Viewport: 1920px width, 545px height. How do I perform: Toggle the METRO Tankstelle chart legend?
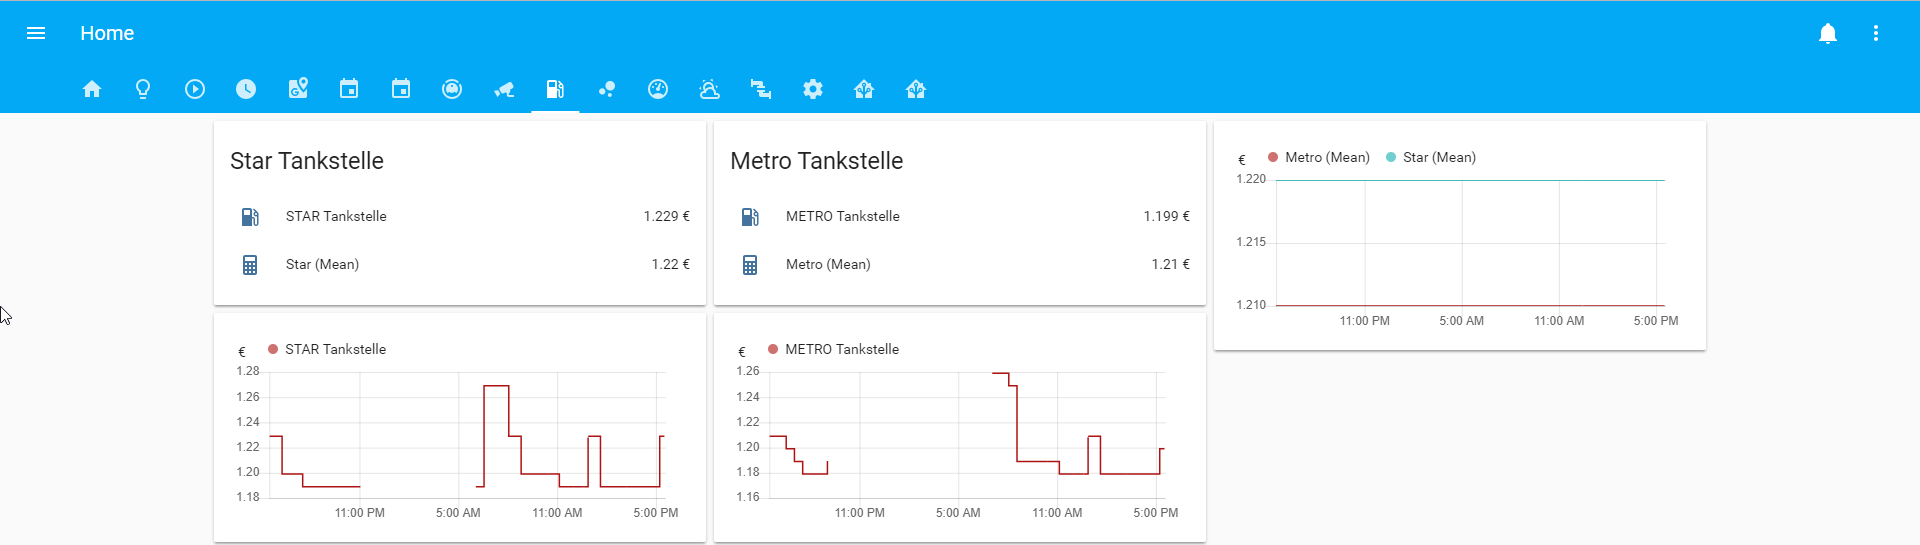834,349
